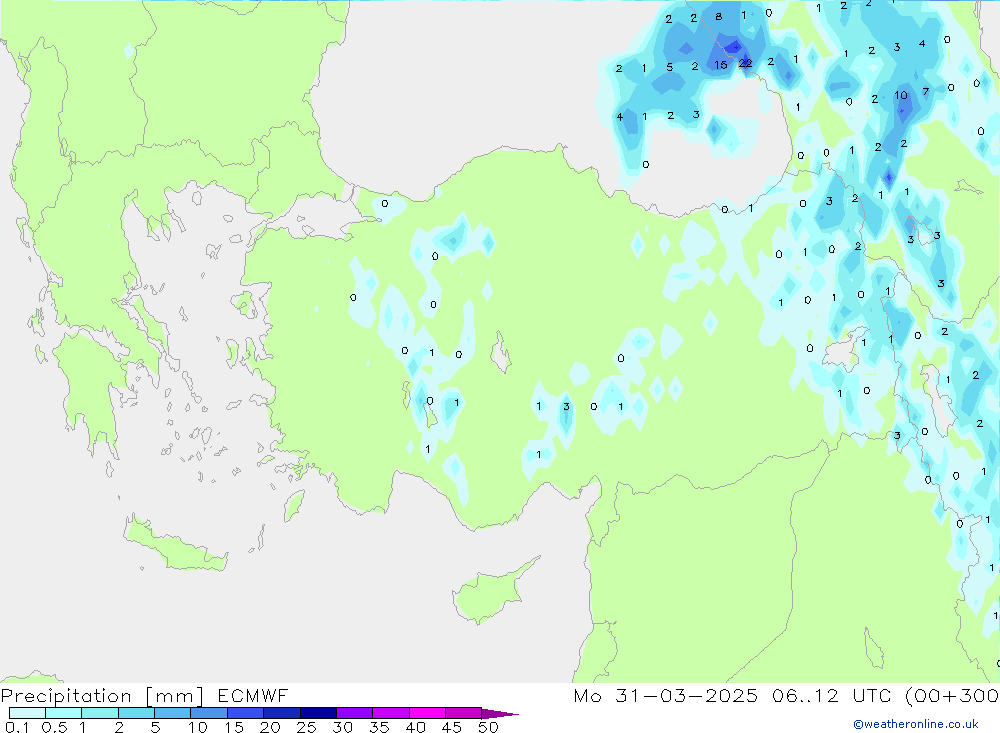Click the '50' legend scale label
The width and height of the screenshot is (1000, 733).
point(488,727)
